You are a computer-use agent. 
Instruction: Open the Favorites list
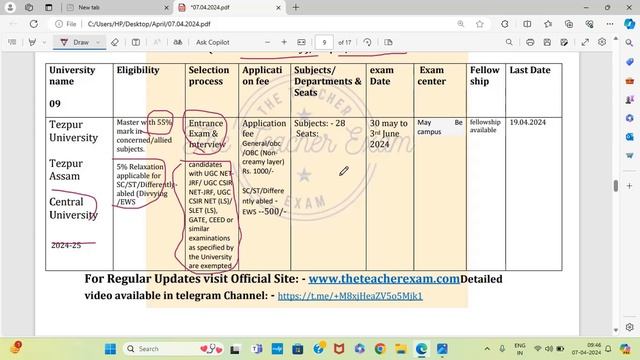click(548, 24)
